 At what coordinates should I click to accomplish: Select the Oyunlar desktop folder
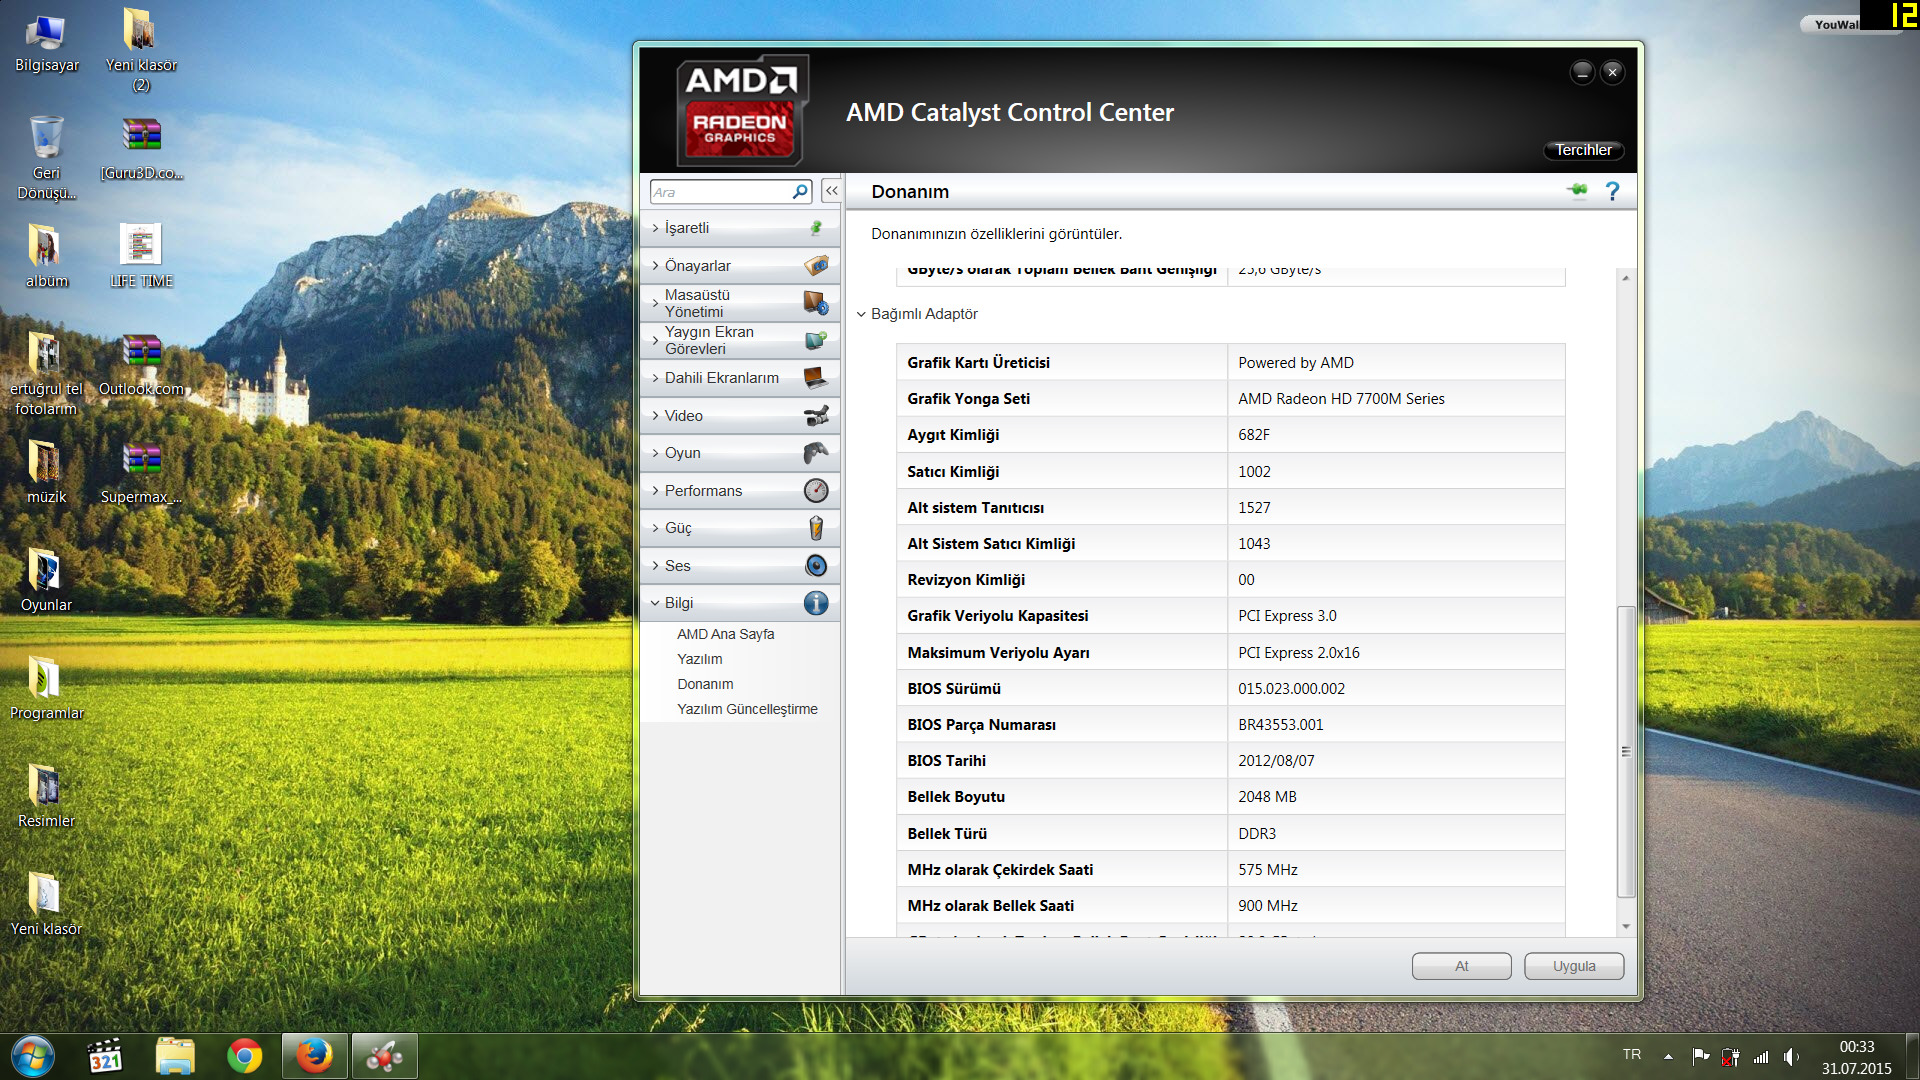tap(46, 580)
